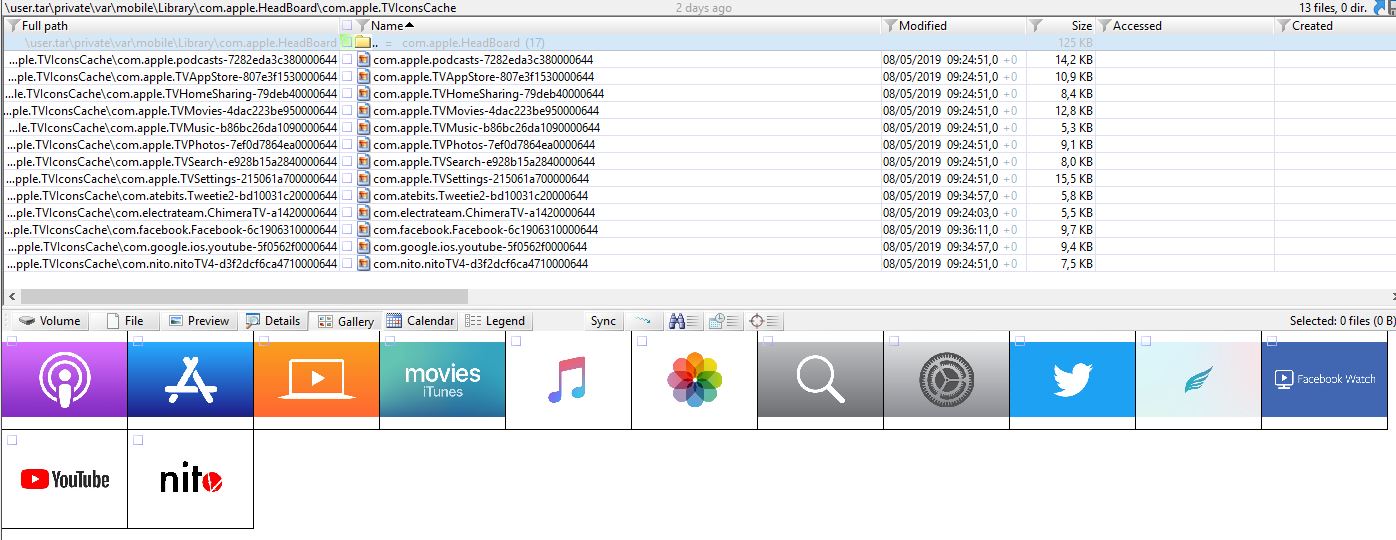Click the file icon of com.apple.TVSettings row

pos(364,179)
